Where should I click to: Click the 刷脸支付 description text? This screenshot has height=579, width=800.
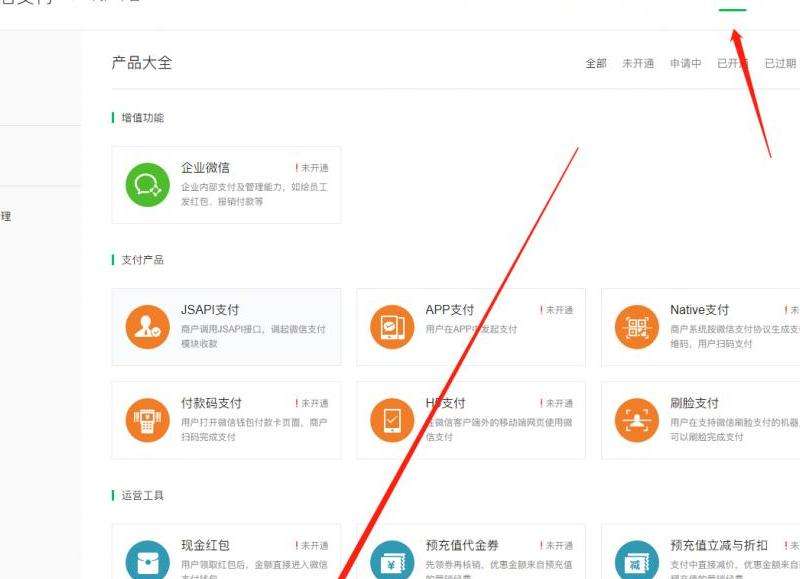coord(735,430)
